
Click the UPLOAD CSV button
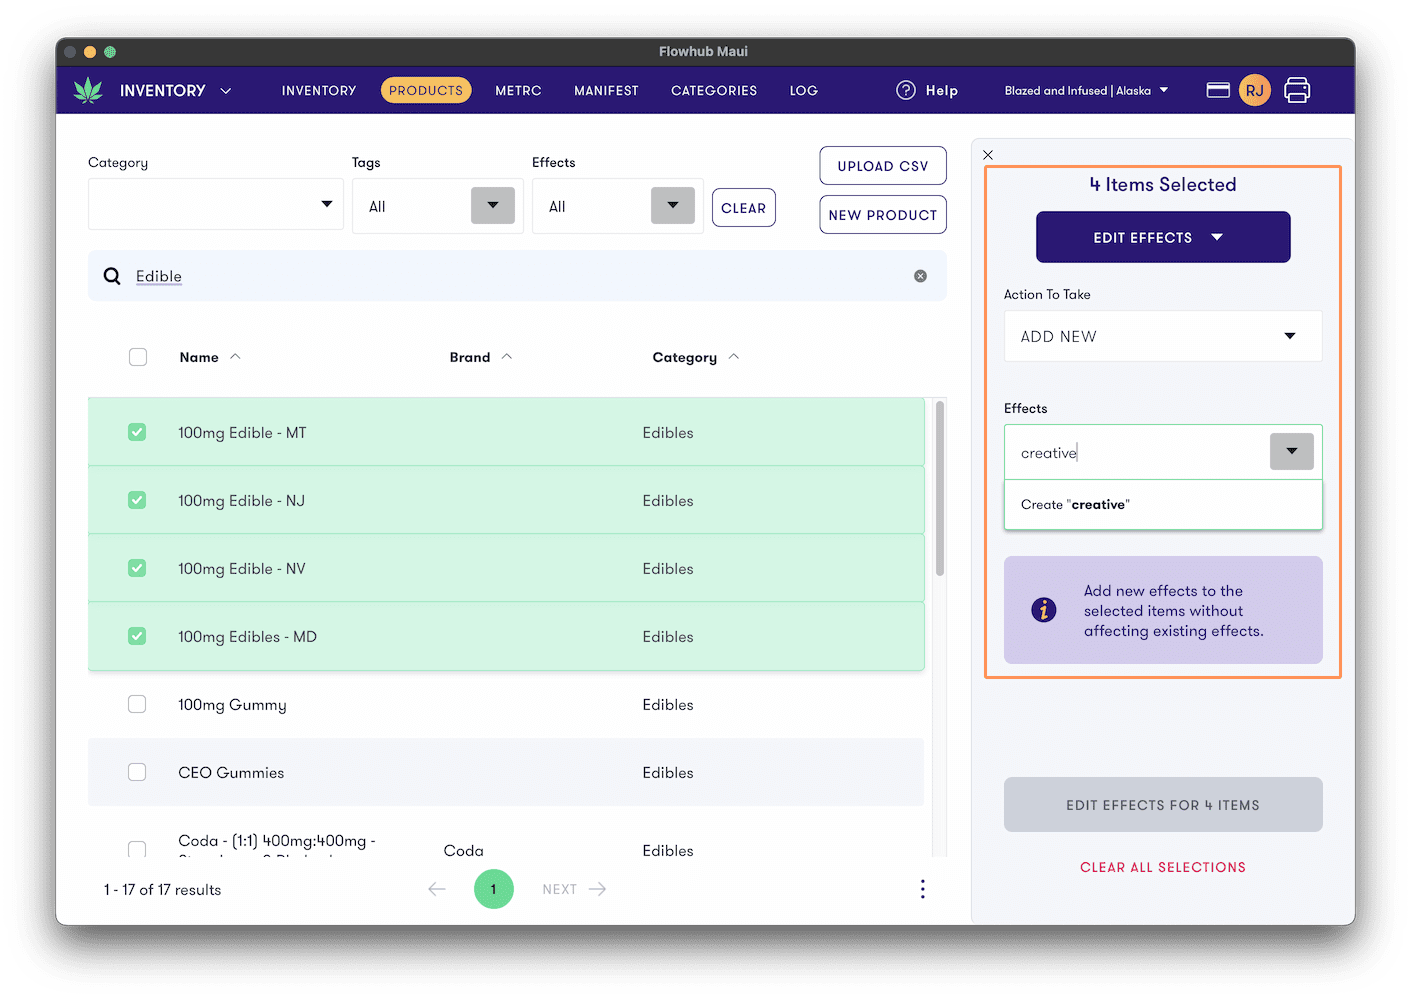(x=882, y=165)
